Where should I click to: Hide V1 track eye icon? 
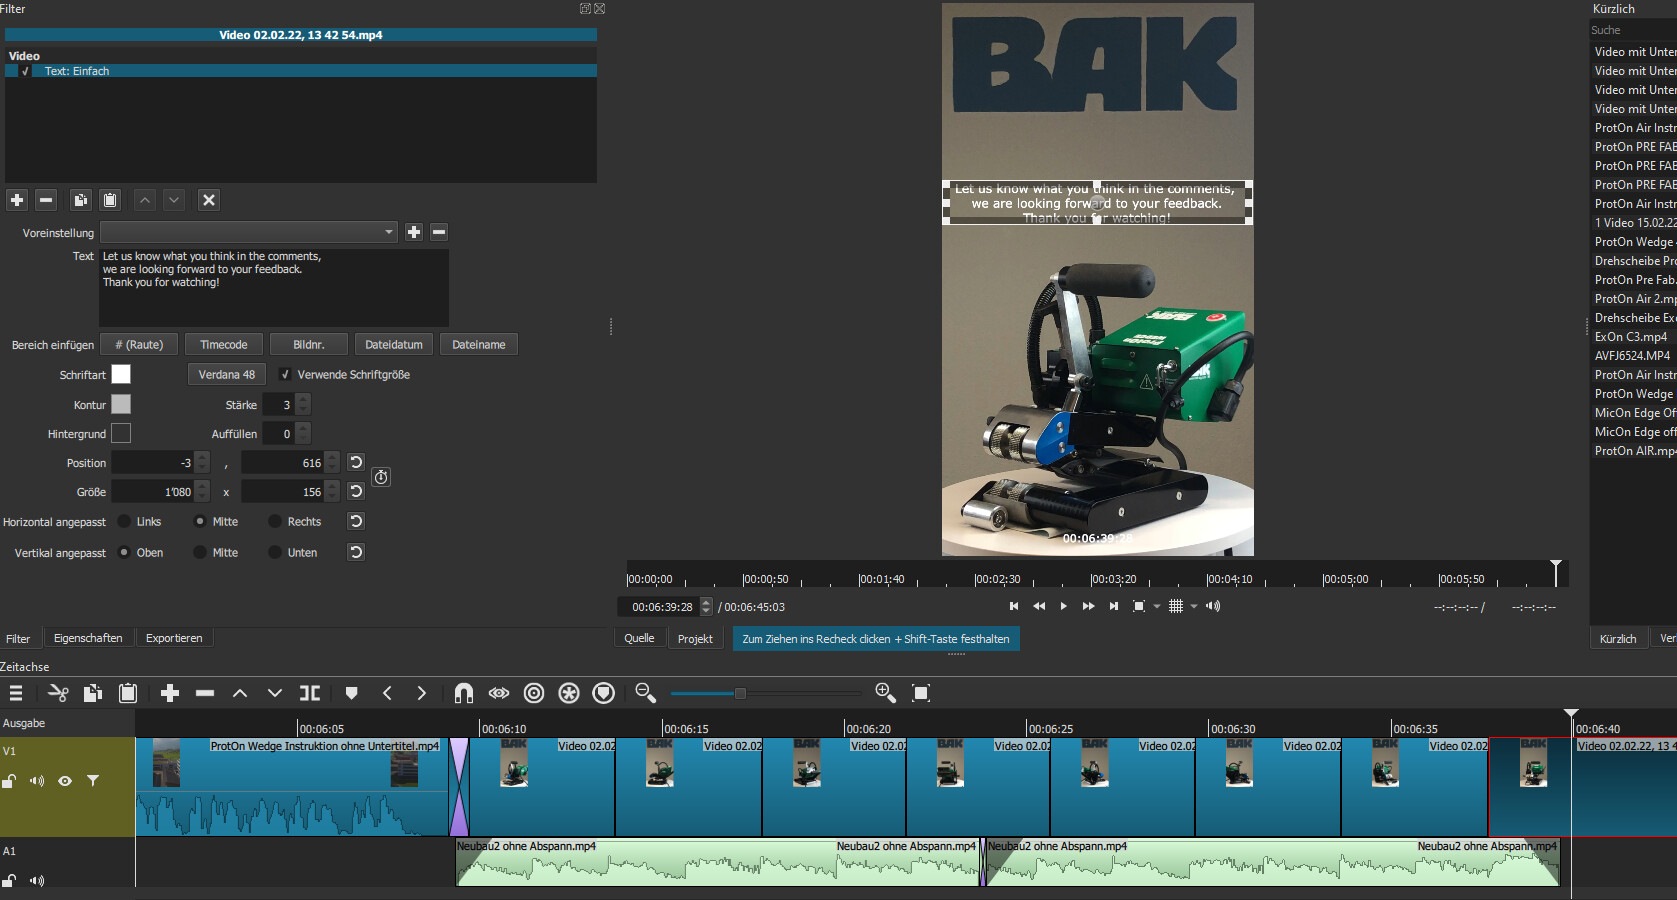pyautogui.click(x=65, y=781)
